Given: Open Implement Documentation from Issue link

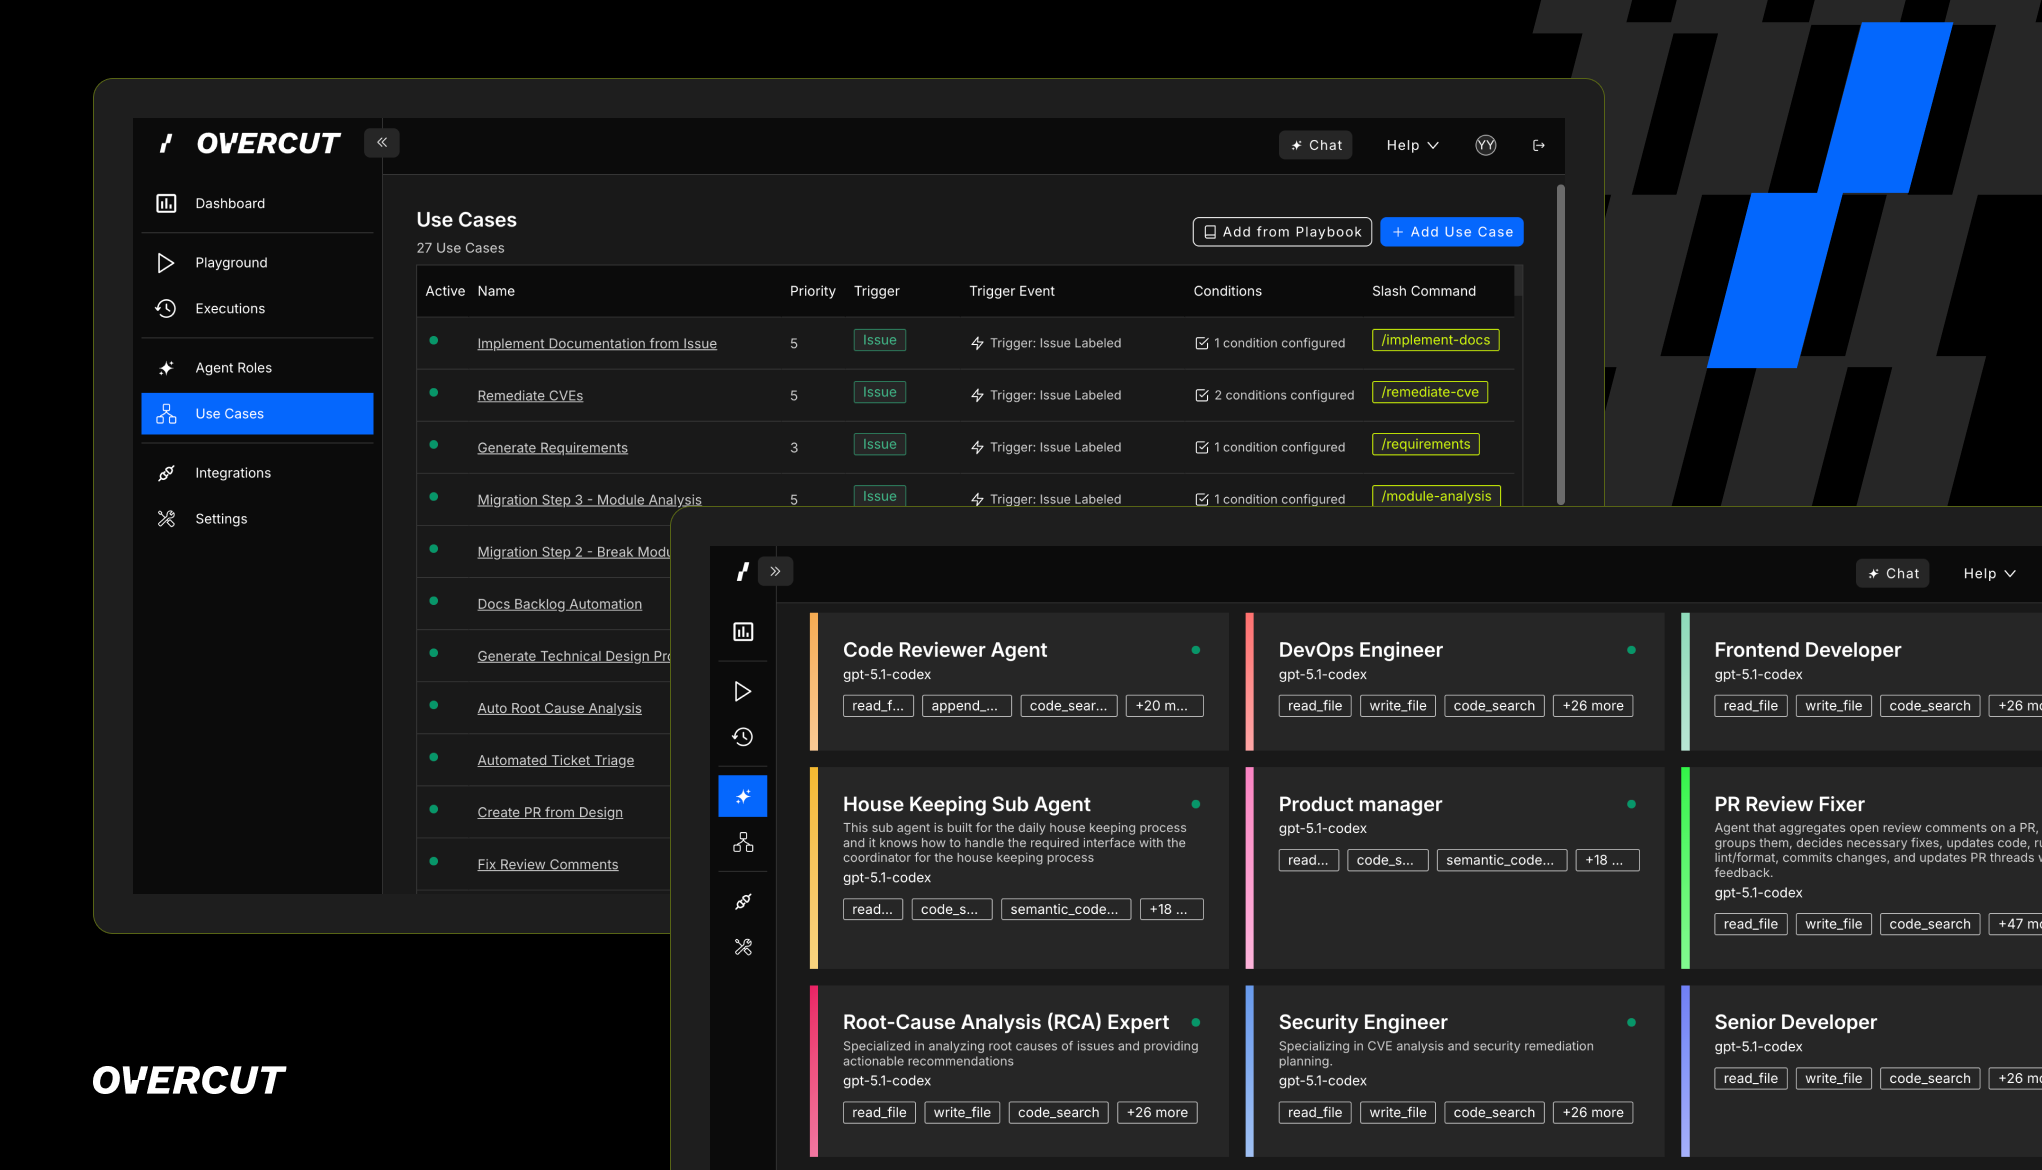Looking at the screenshot, I should (x=596, y=344).
